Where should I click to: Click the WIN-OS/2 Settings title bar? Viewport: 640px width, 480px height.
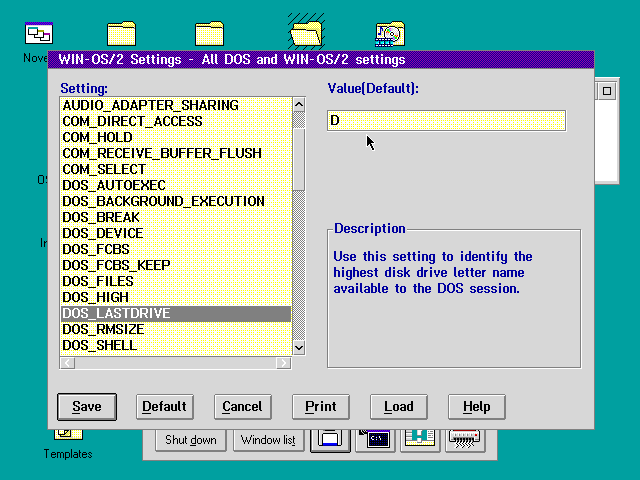321,60
